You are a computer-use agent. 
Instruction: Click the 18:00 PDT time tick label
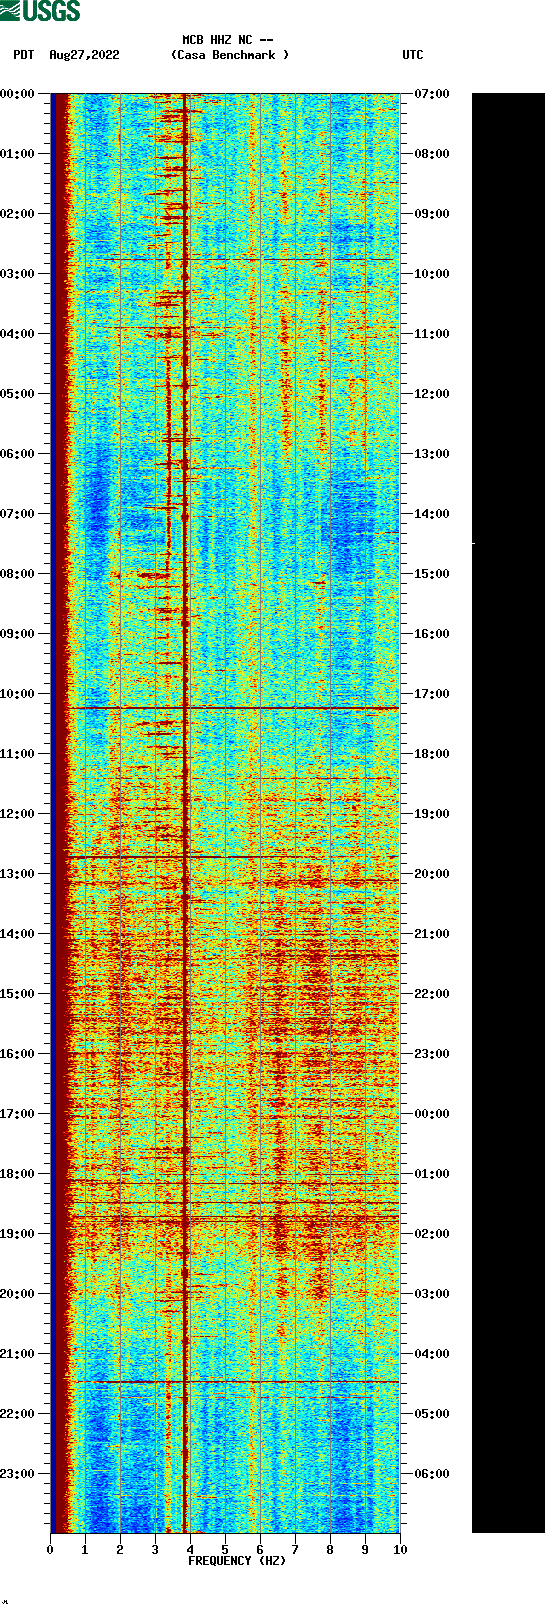tap(18, 1174)
